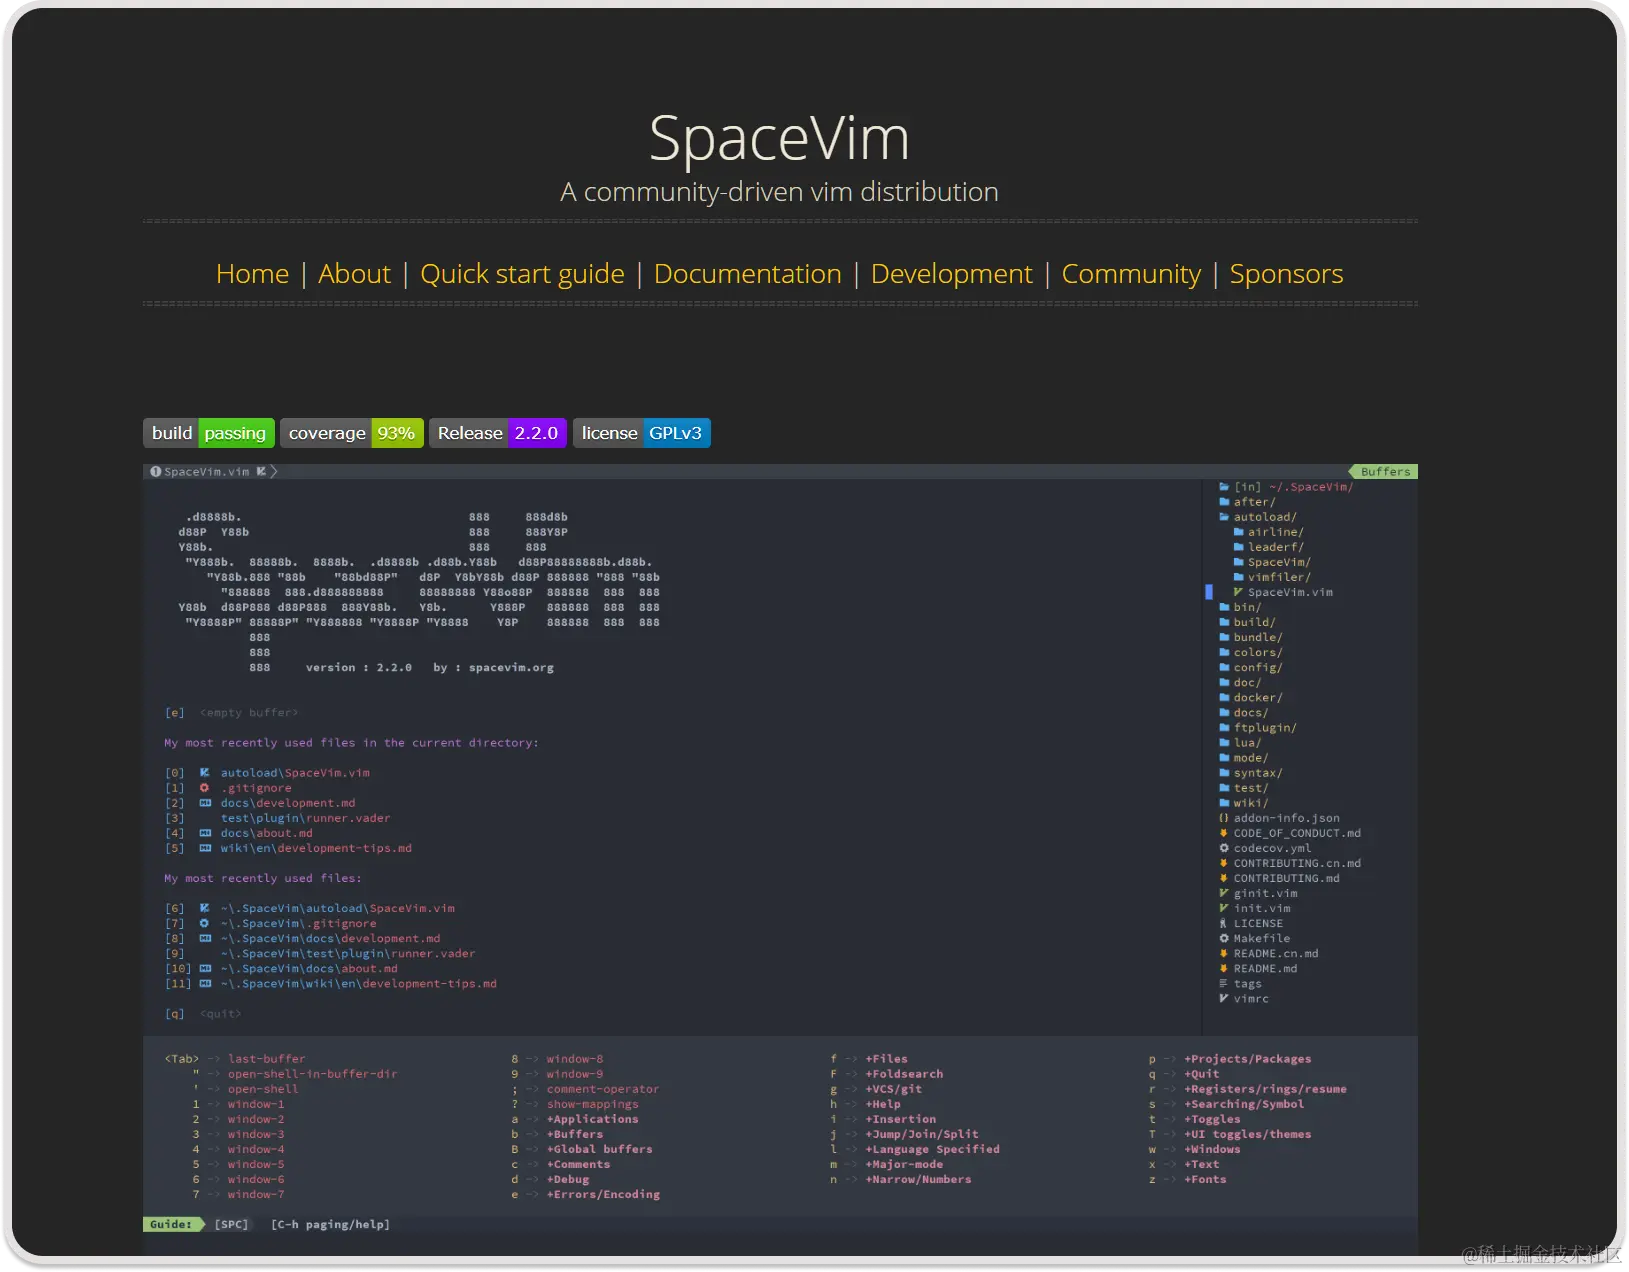Expand the config/ folder in file tree
1629x1272 pixels.
pos(1250,668)
